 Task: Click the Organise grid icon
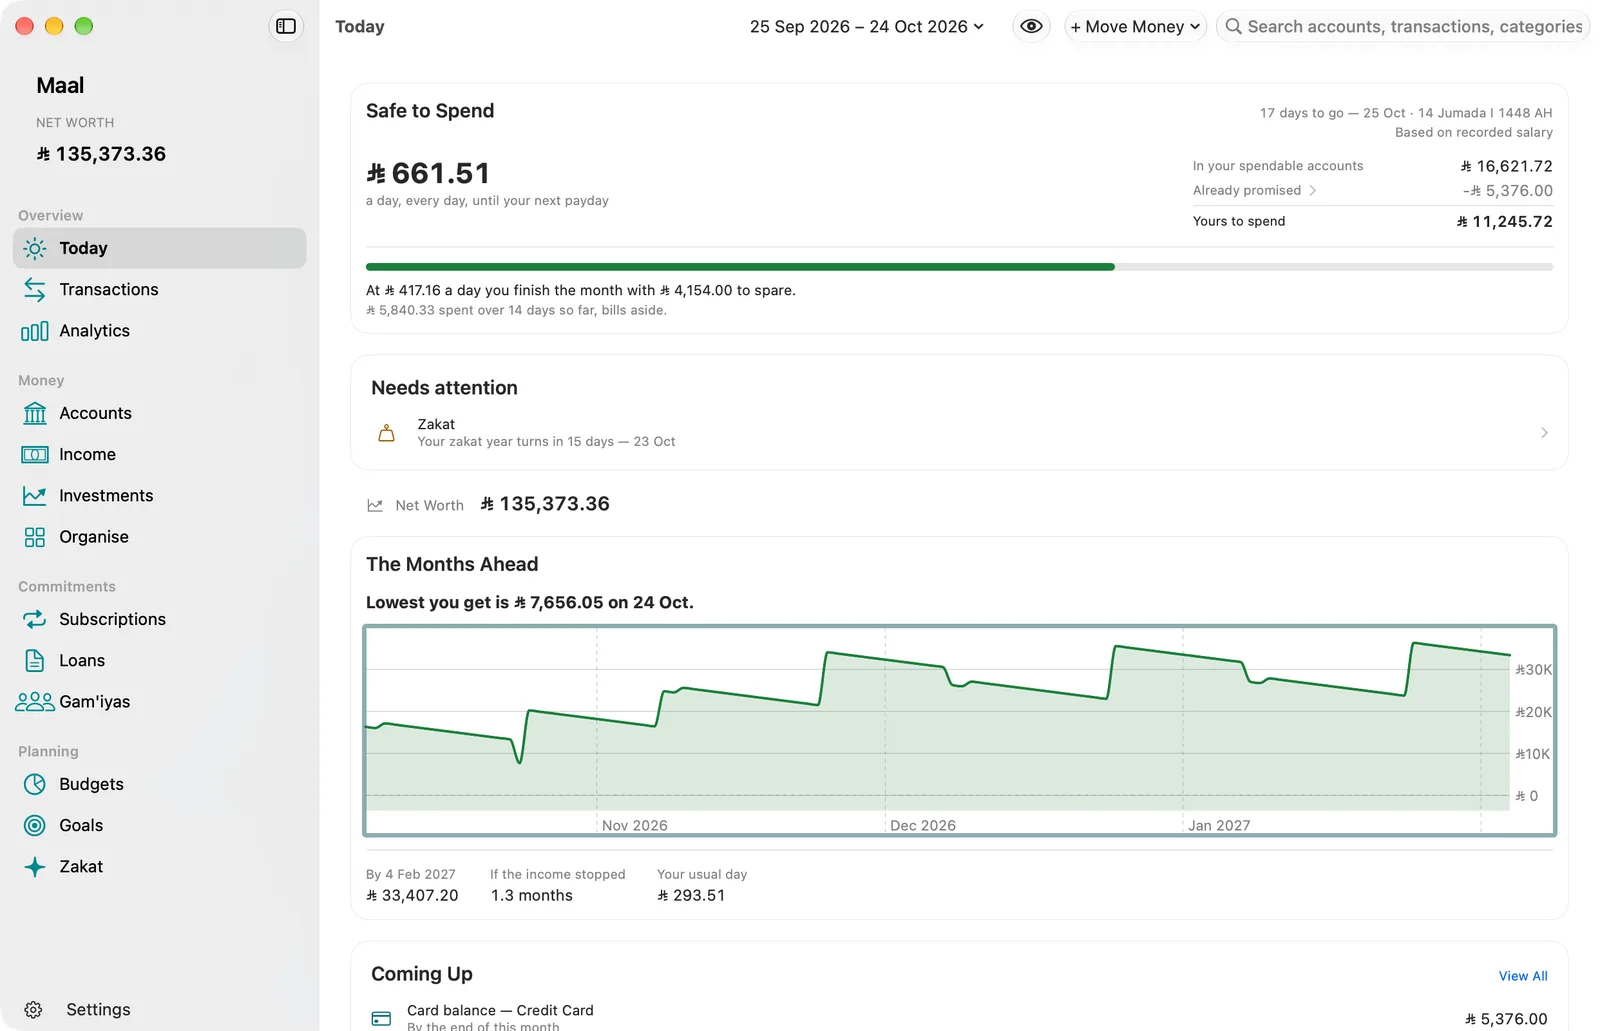point(35,537)
